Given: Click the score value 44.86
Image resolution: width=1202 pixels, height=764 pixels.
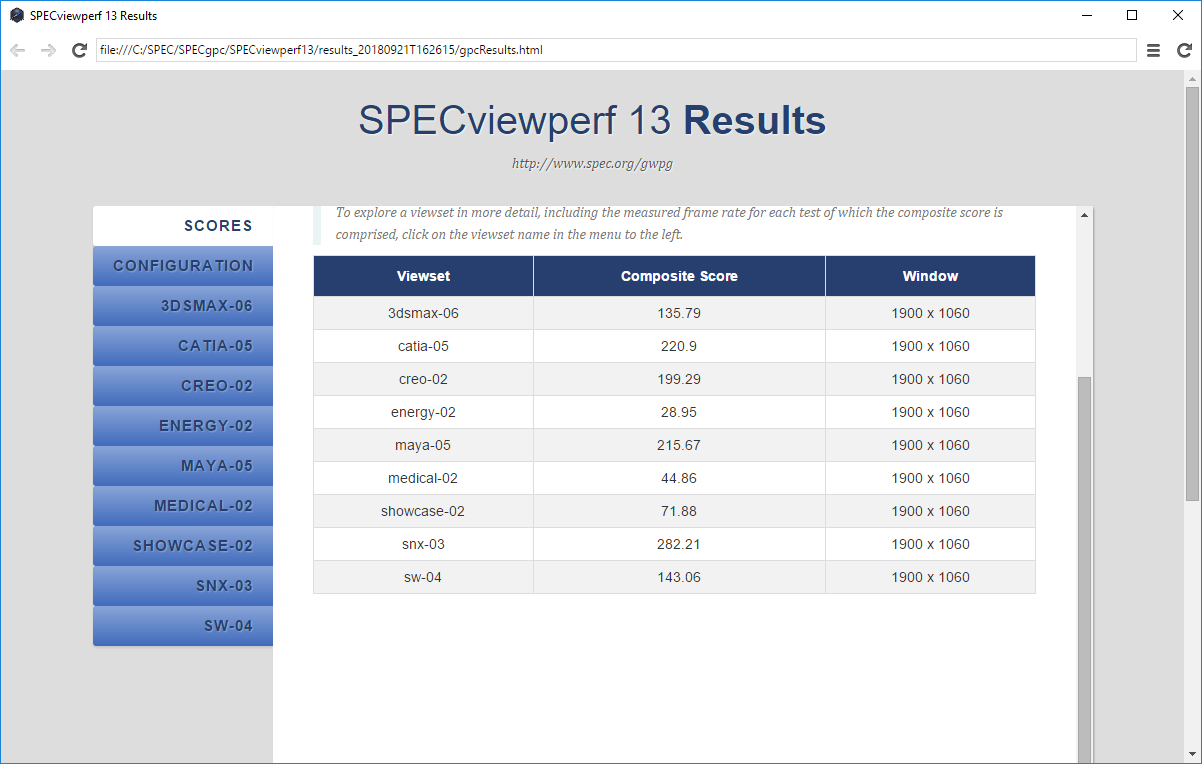Looking at the screenshot, I should tap(679, 478).
